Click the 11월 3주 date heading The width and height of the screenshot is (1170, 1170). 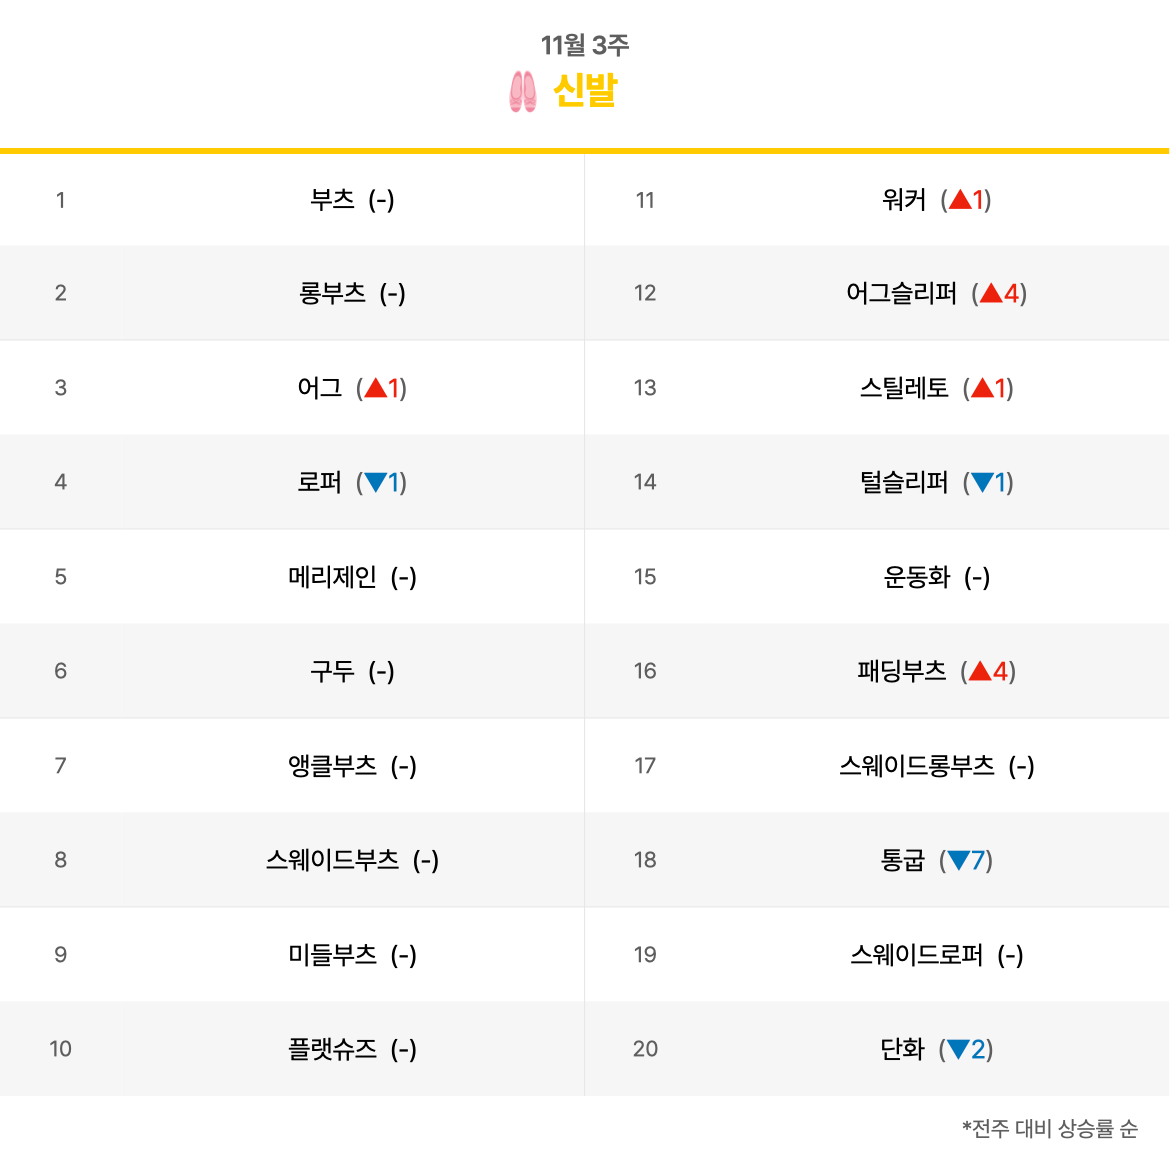(585, 45)
